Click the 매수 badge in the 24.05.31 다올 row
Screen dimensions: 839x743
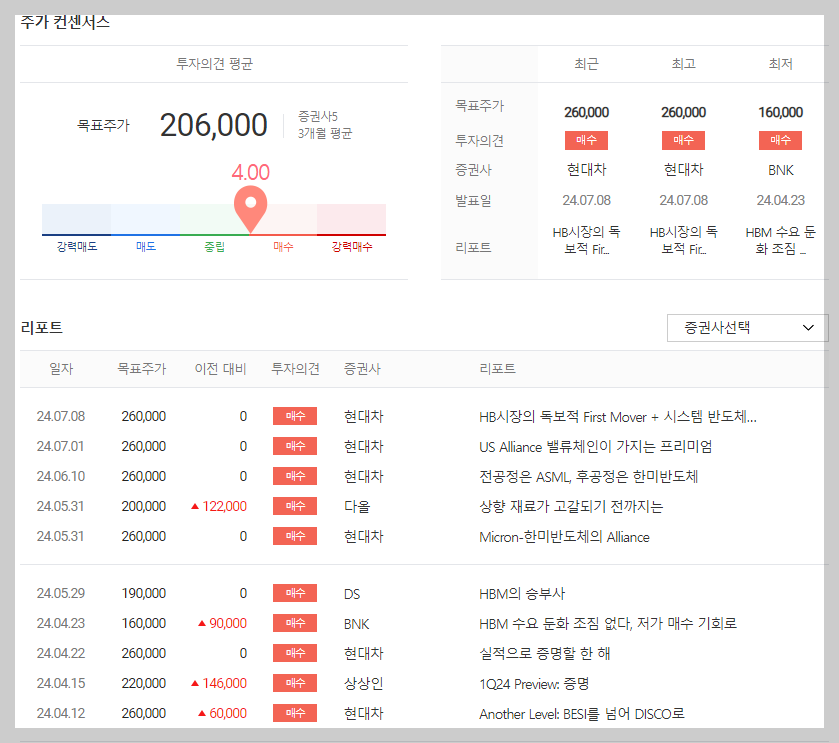[x=294, y=506]
